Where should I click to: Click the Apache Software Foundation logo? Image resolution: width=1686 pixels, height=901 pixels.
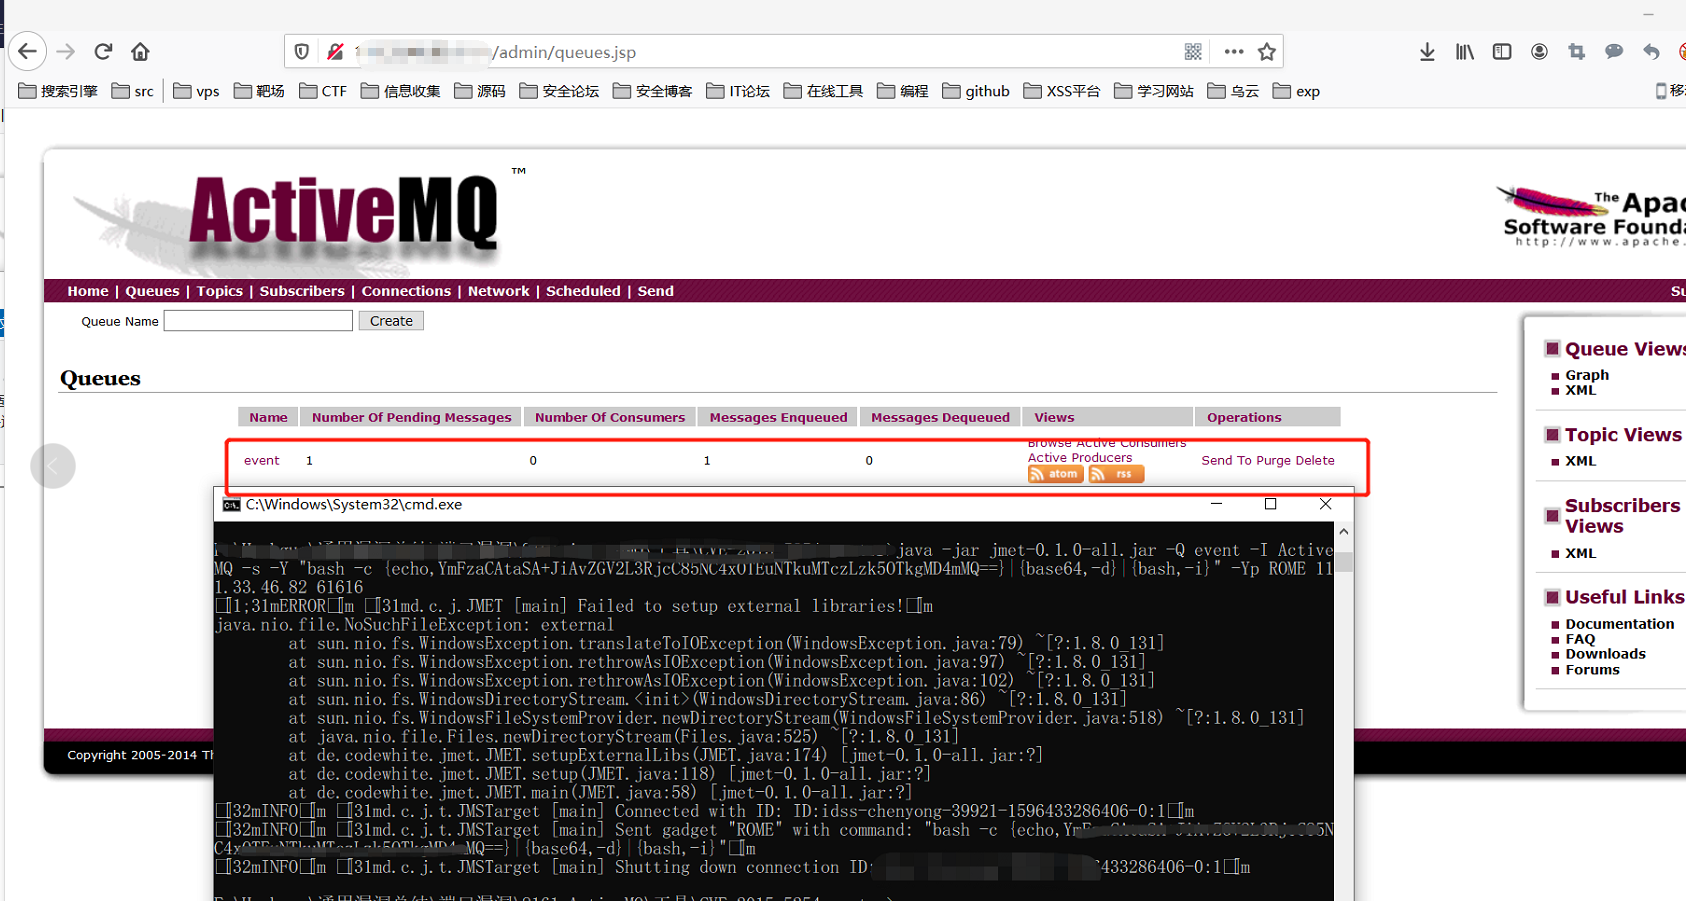pyautogui.click(x=1592, y=217)
